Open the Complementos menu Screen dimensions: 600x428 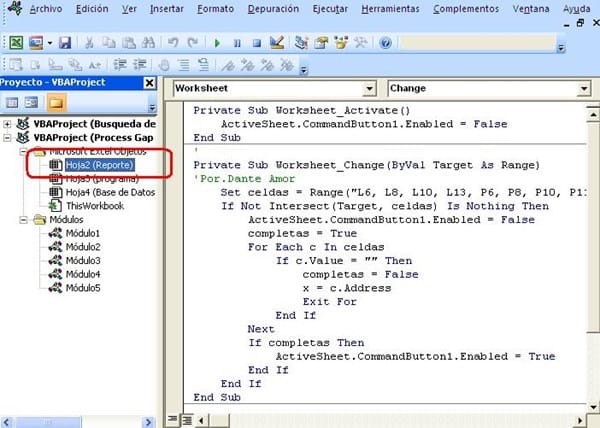click(466, 8)
